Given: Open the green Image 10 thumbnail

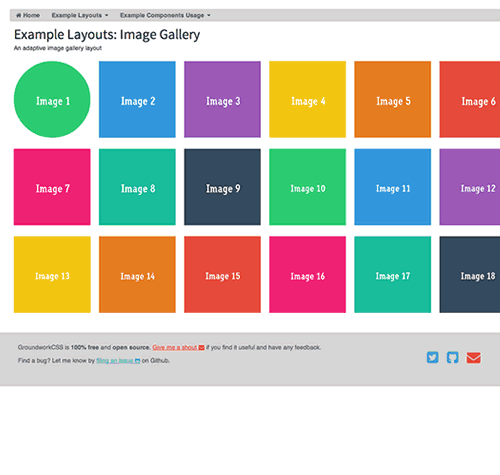Looking at the screenshot, I should click(x=307, y=187).
